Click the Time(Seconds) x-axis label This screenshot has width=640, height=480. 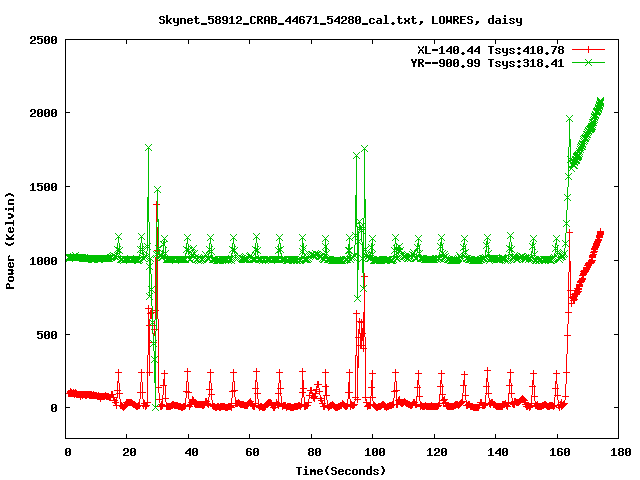pyautogui.click(x=340, y=471)
